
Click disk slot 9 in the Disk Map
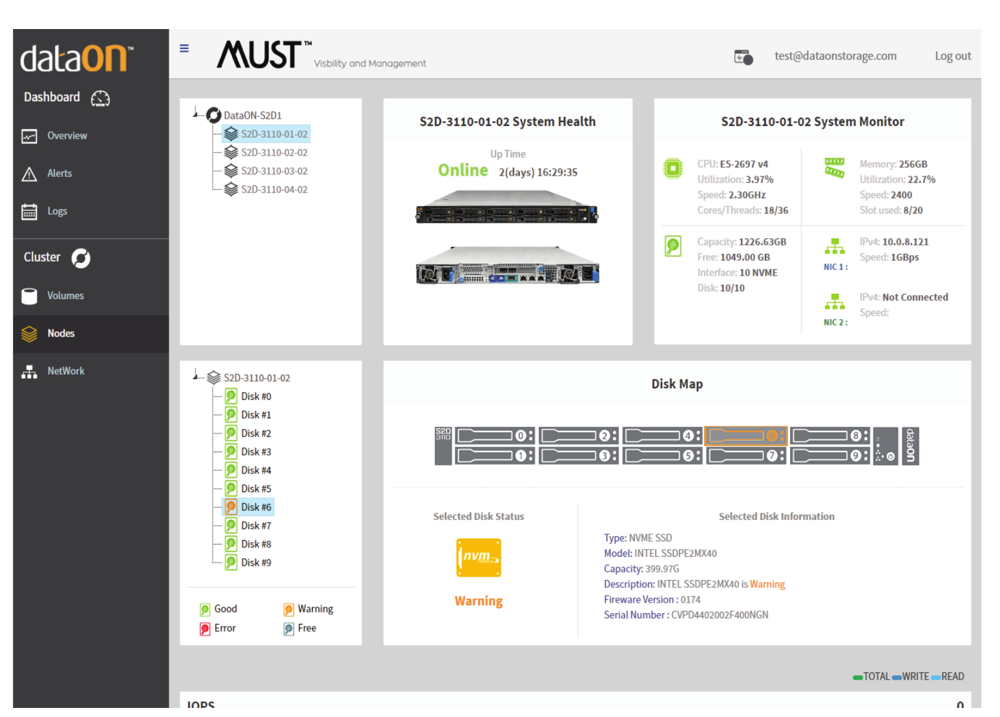(830, 455)
